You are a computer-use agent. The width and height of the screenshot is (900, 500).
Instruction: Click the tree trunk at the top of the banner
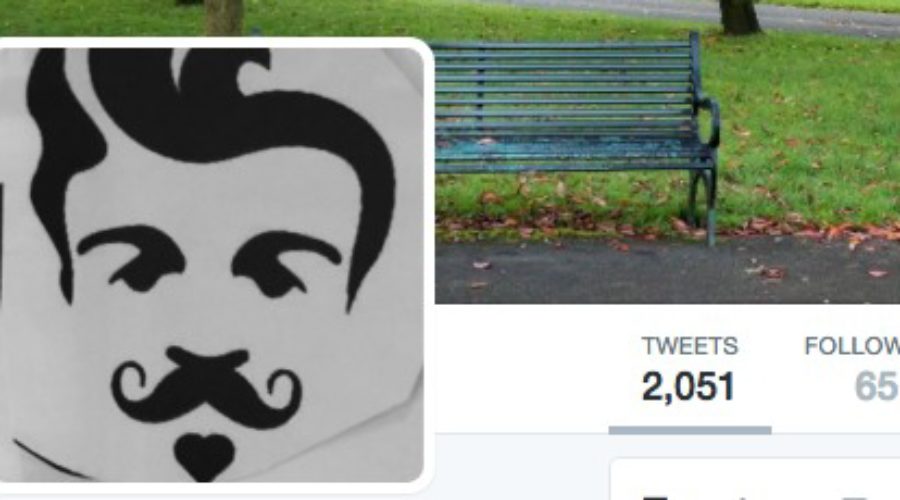(x=739, y=16)
